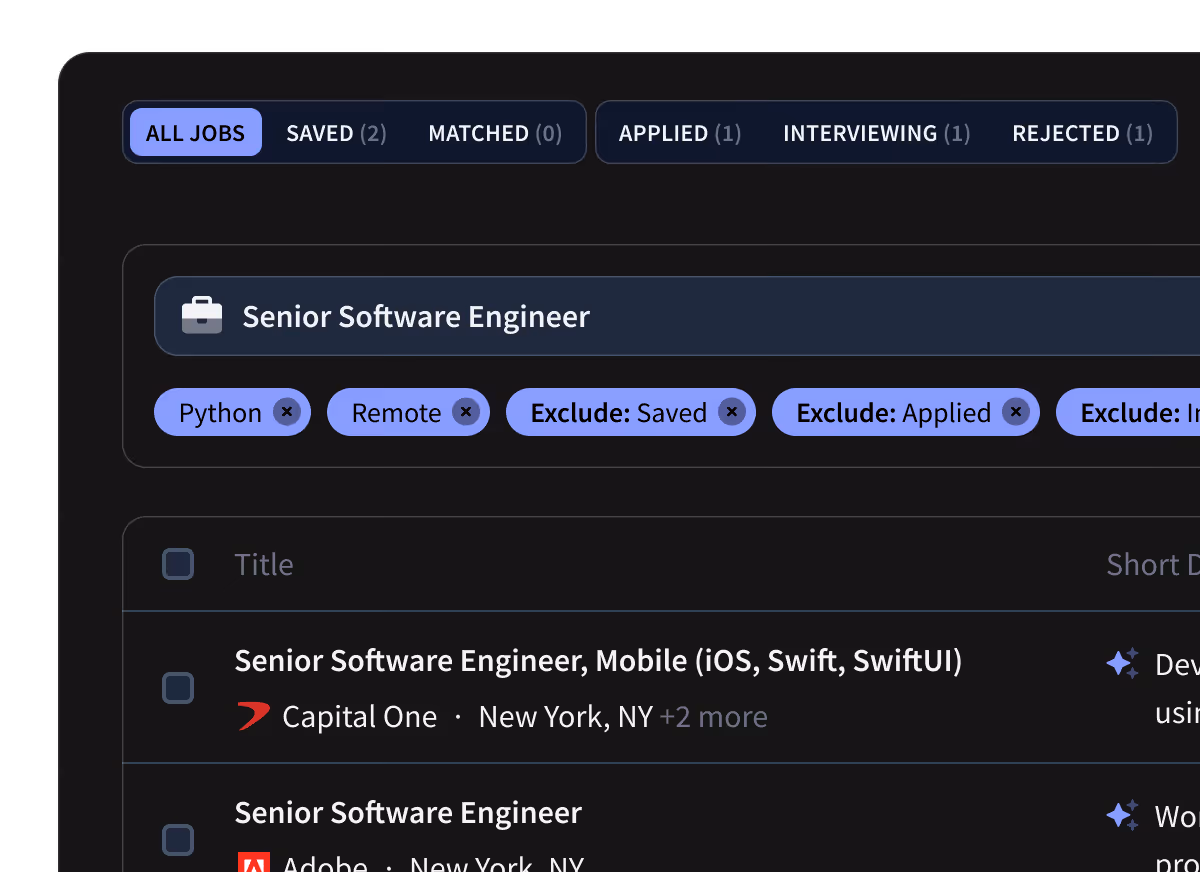The height and width of the screenshot is (872, 1200).
Task: Expand the +2 more locations
Action: coord(714,717)
